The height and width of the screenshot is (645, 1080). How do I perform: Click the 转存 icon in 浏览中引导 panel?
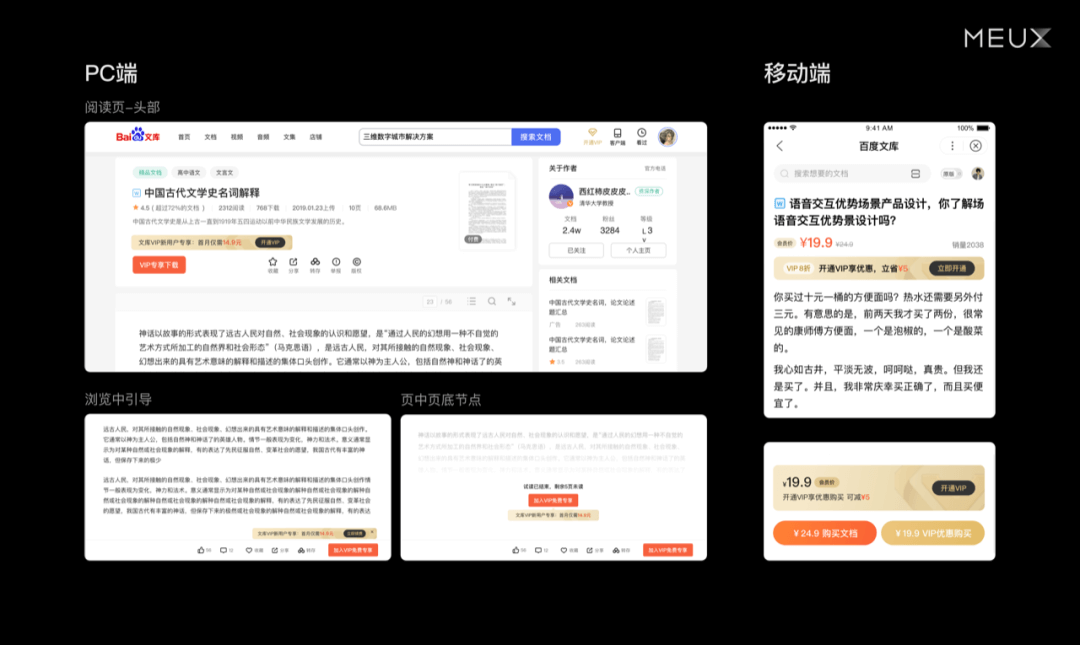coord(301,550)
